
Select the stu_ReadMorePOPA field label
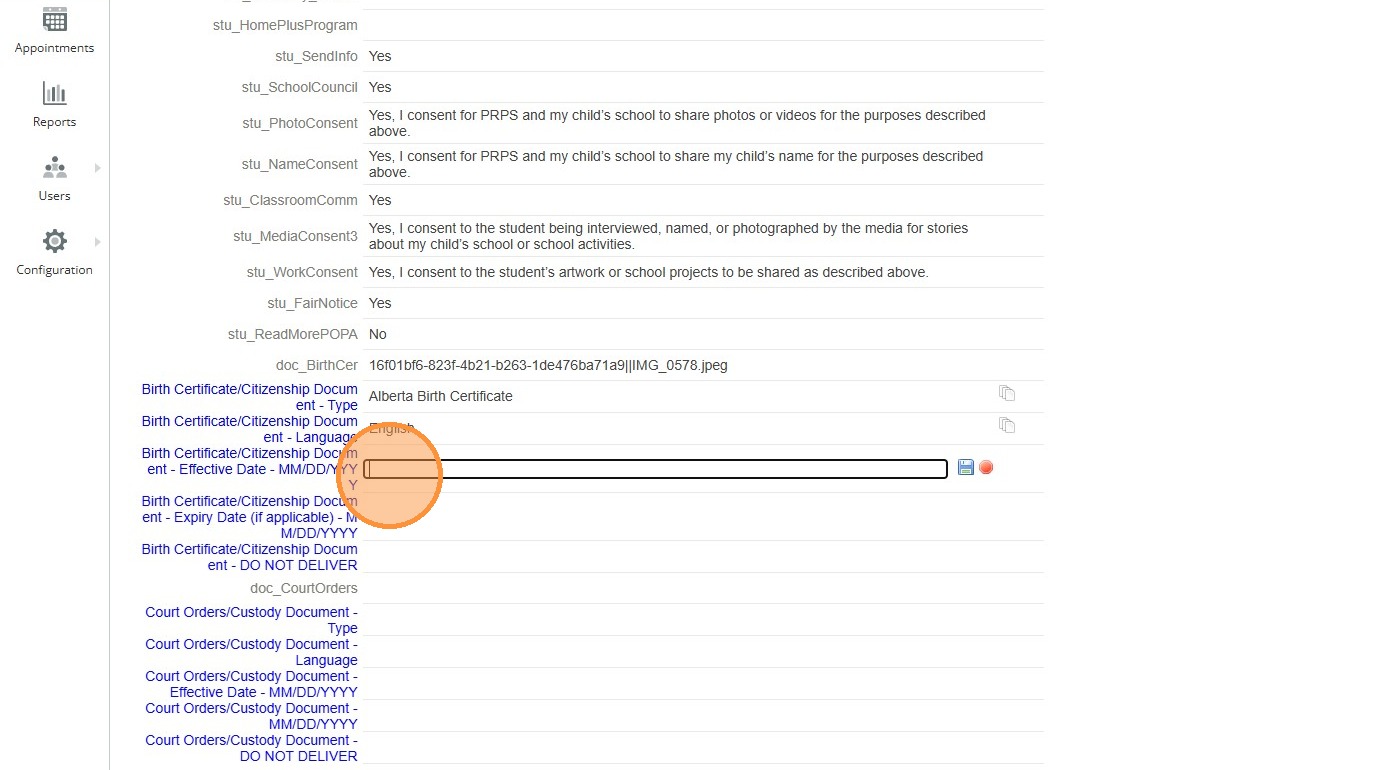point(293,334)
